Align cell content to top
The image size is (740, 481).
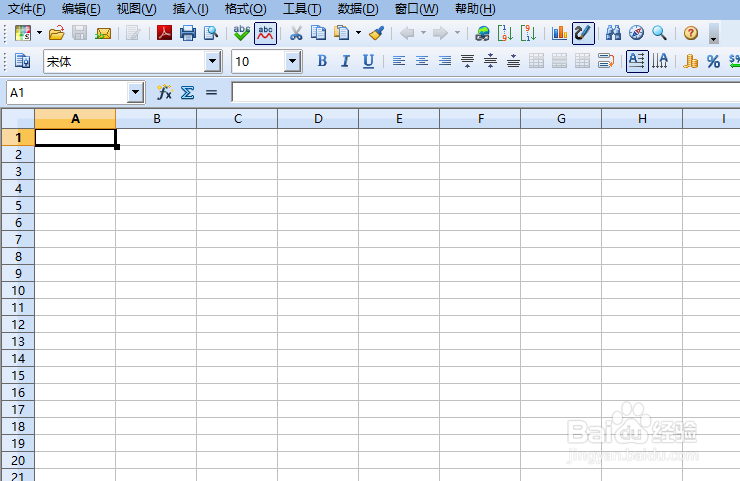tap(467, 61)
